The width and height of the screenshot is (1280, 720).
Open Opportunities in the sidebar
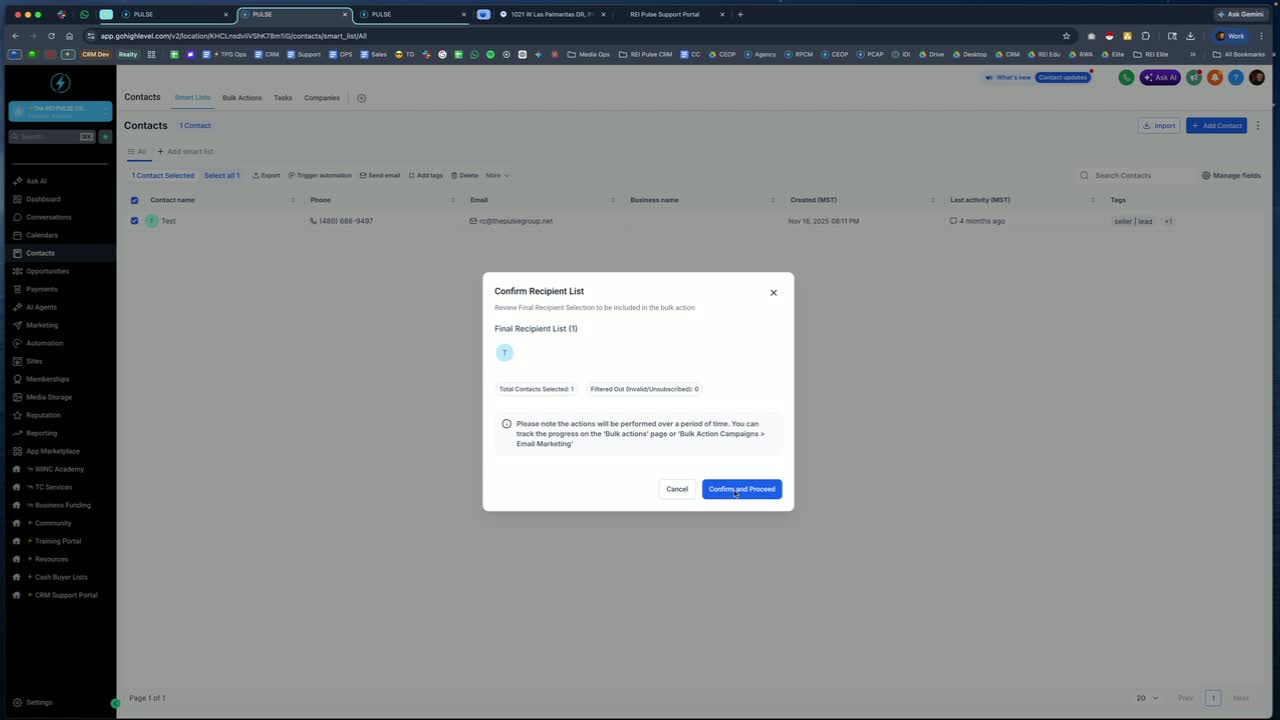click(47, 271)
